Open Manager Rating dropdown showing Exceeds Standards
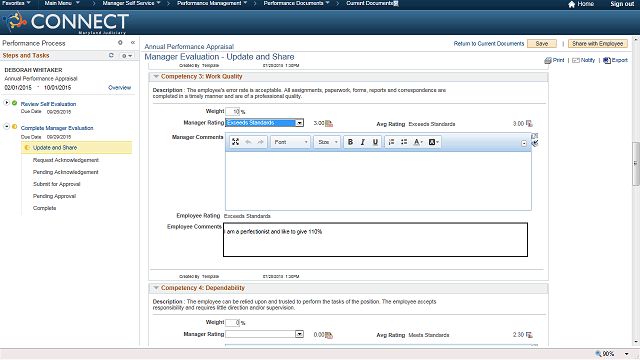The width and height of the screenshot is (640, 360). [264, 123]
